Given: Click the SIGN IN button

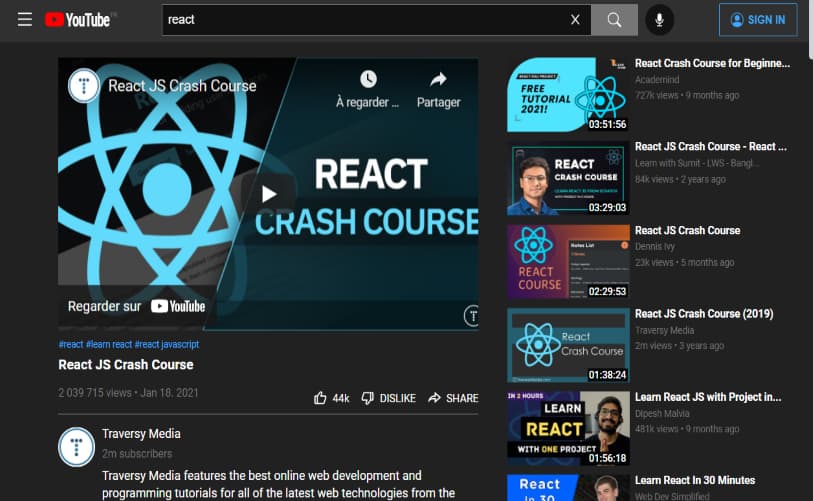Looking at the screenshot, I should [x=758, y=20].
